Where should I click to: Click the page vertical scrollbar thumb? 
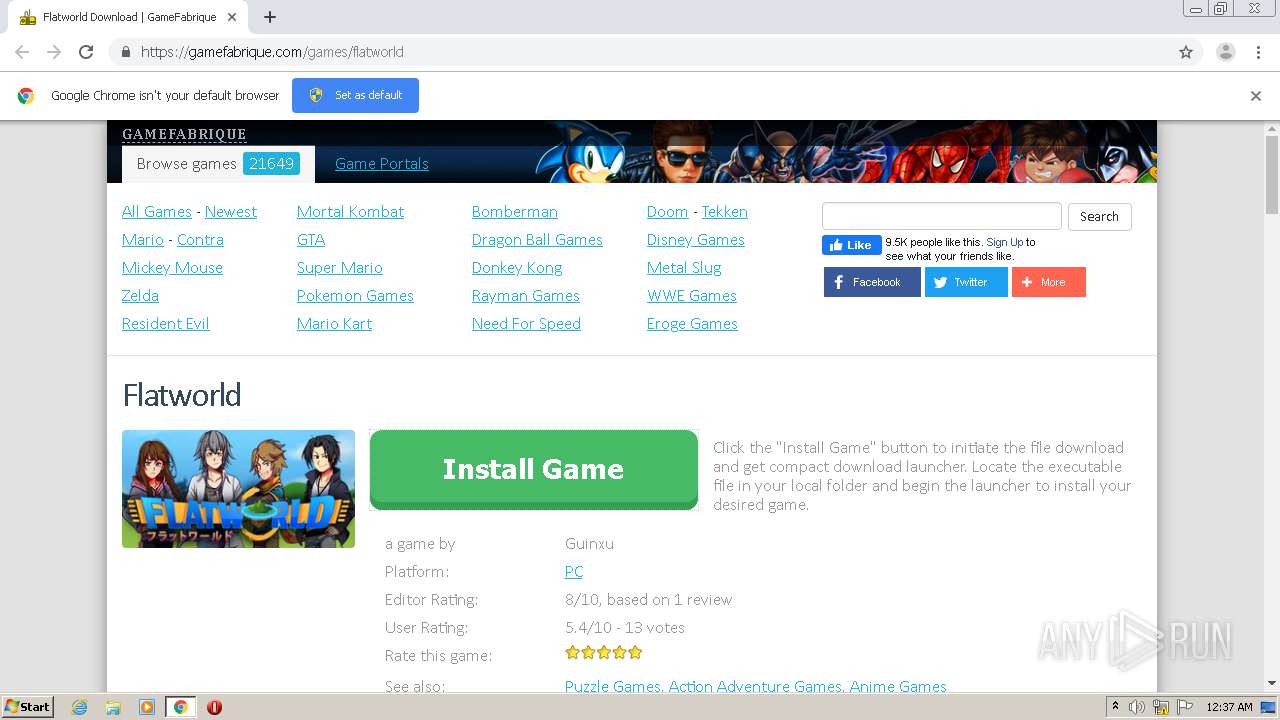[x=1271, y=175]
